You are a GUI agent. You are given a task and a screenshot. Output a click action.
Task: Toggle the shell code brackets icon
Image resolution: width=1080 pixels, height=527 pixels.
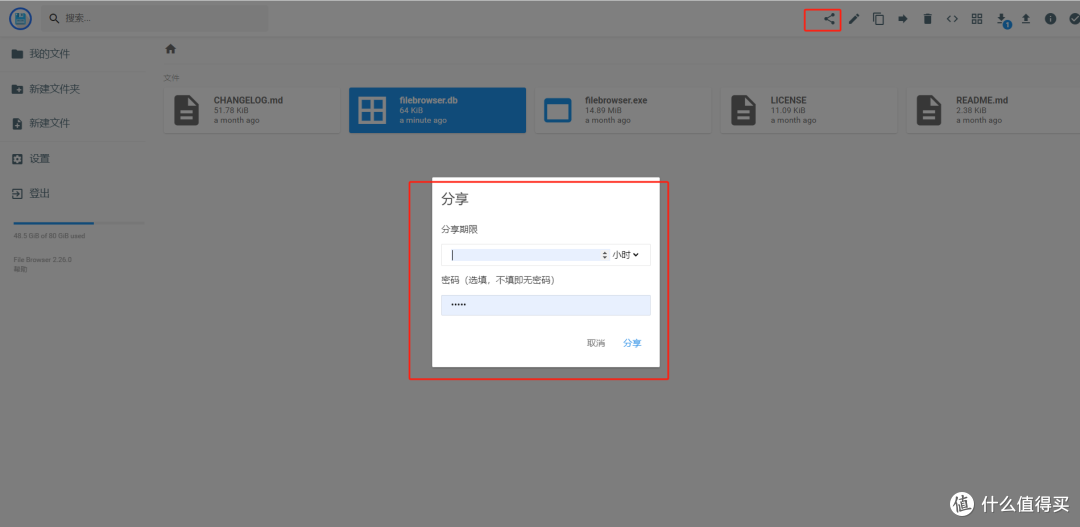click(x=952, y=19)
